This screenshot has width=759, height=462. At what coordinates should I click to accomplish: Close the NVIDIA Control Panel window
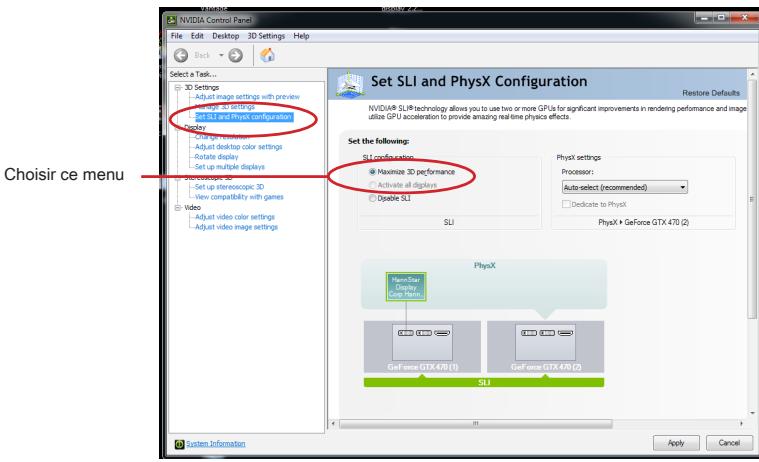744,18
